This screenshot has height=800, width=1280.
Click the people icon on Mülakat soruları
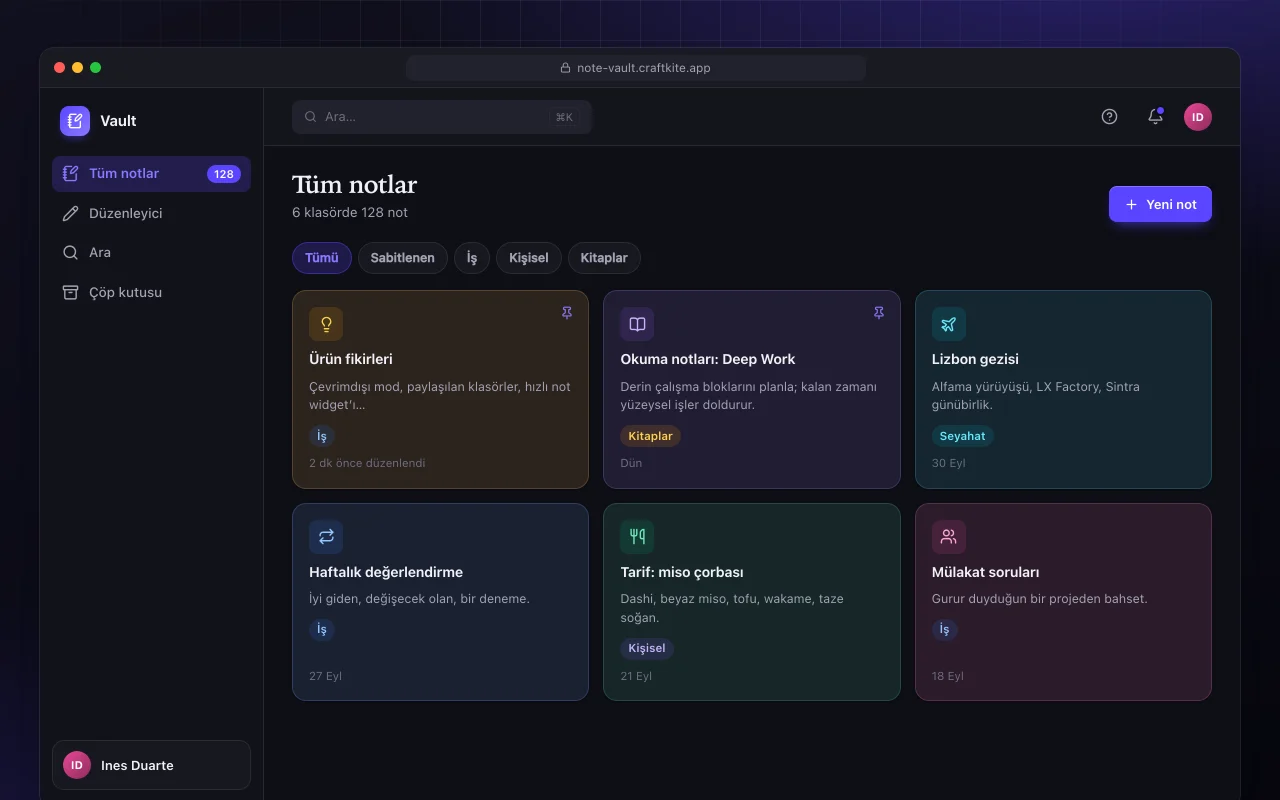click(949, 537)
